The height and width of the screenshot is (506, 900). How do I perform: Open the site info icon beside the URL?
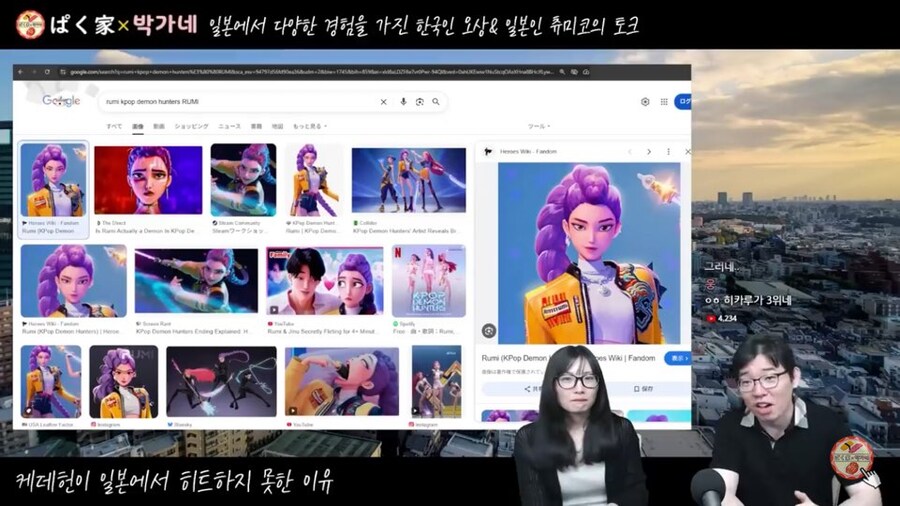63,72
